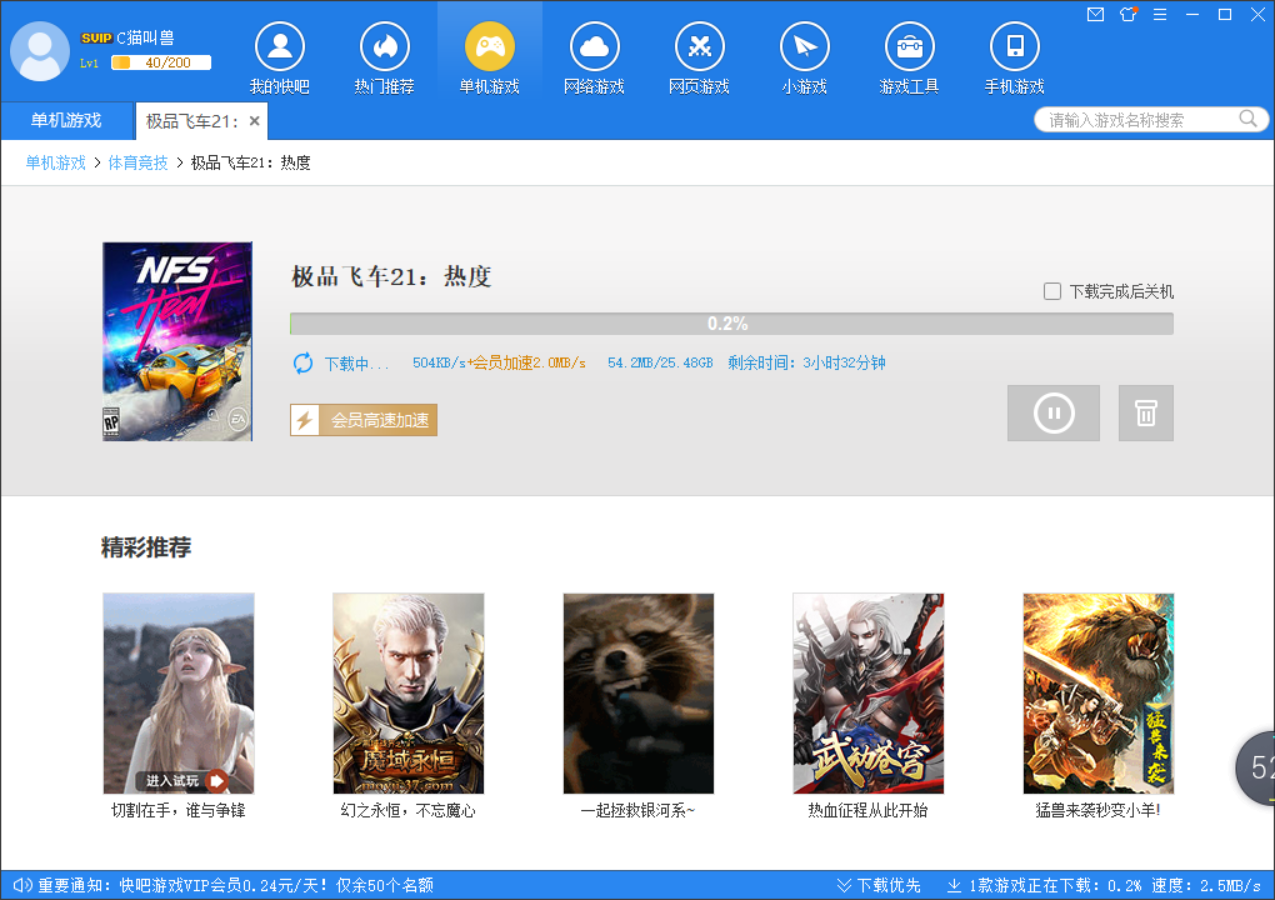
Task: Open the 我的快吧 section
Action: pyautogui.click(x=280, y=55)
